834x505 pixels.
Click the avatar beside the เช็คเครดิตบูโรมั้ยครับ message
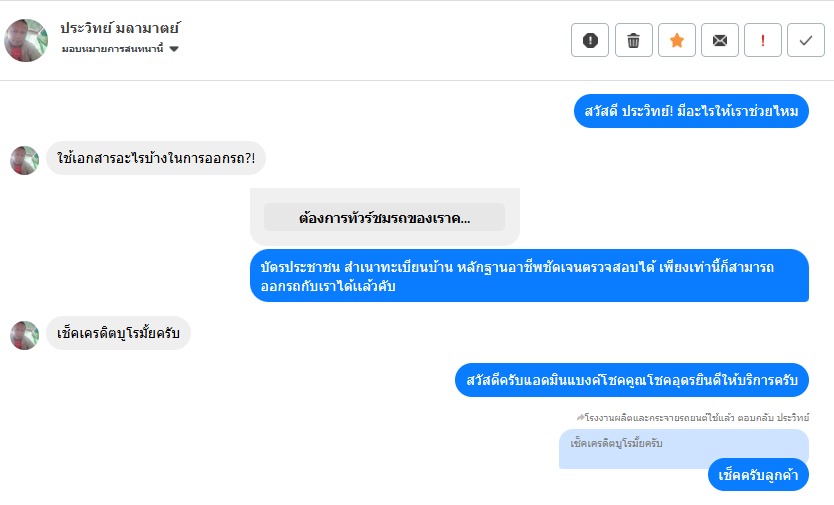(x=24, y=334)
